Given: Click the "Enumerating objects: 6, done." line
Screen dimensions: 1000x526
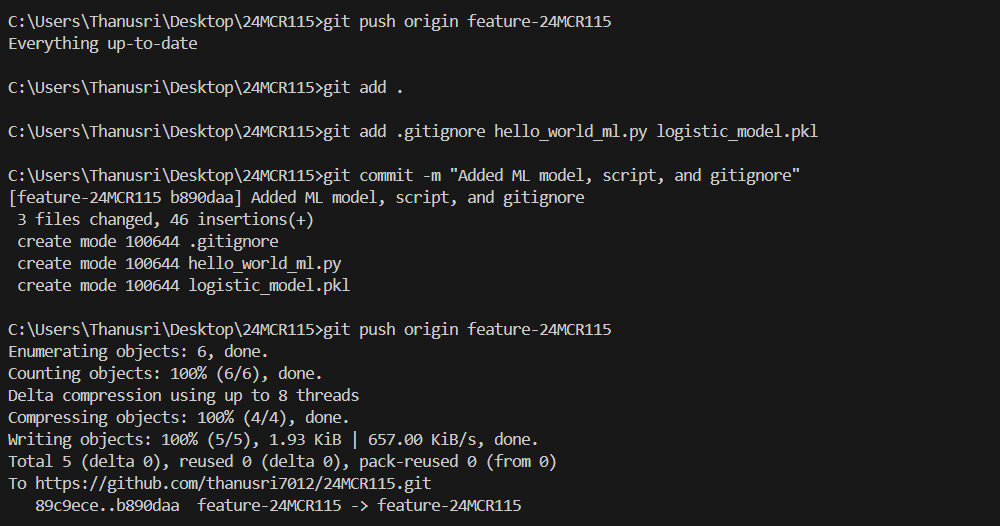Looking at the screenshot, I should tap(138, 351).
